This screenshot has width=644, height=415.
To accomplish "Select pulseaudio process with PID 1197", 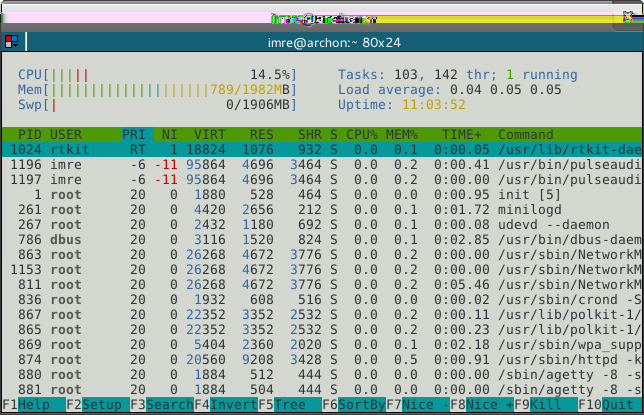I will click(322, 180).
